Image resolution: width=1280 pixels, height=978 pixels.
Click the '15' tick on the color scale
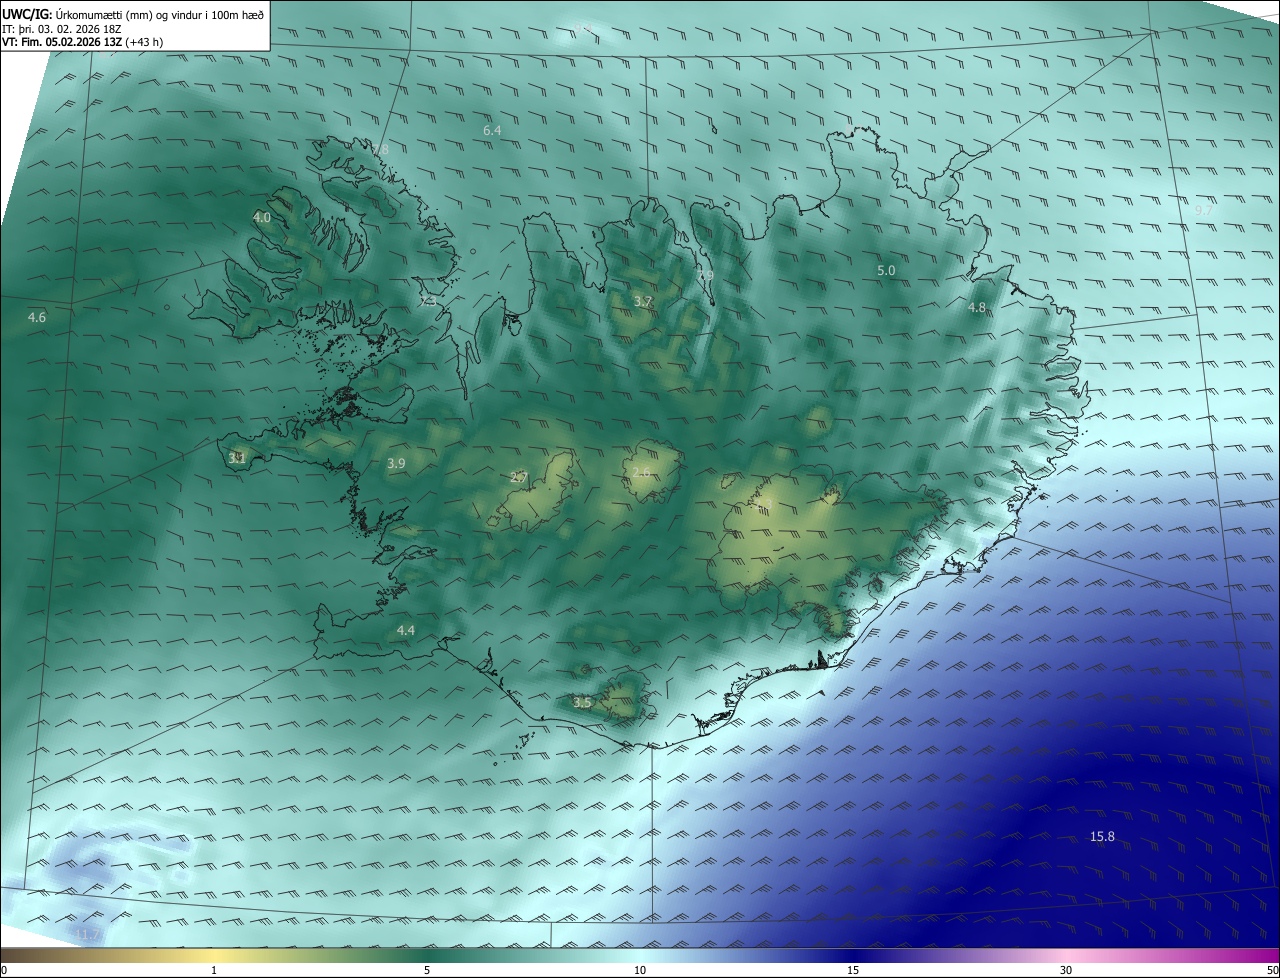coord(853,970)
